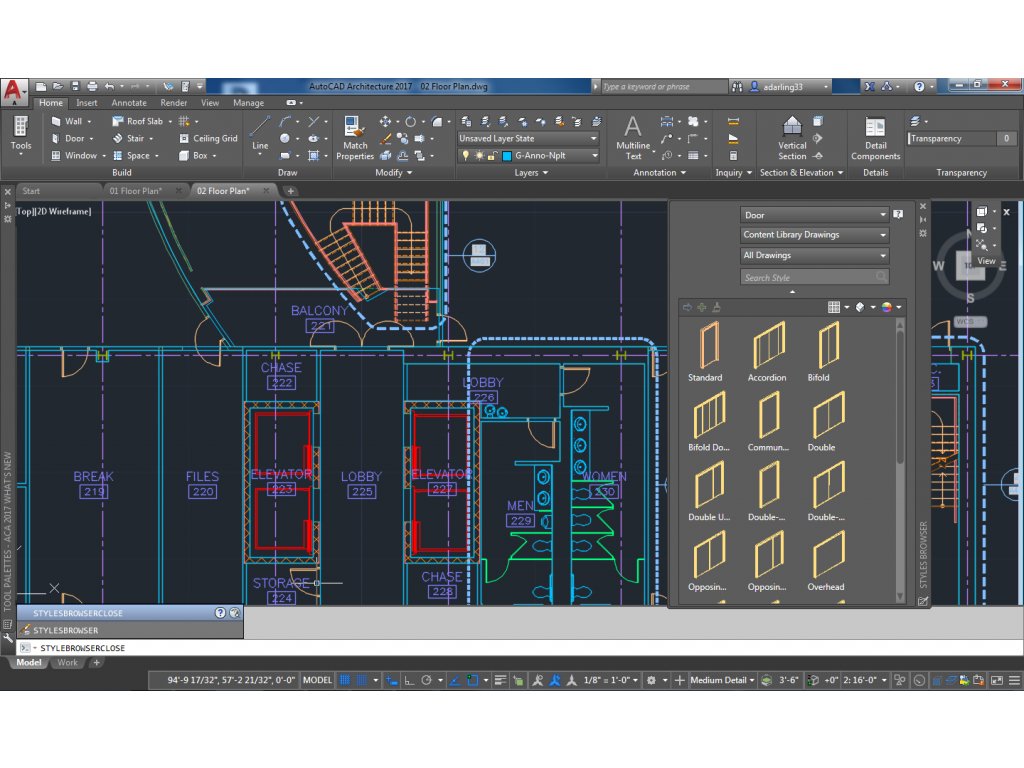The width and height of the screenshot is (1024, 768).
Task: Click the Search Style field
Action: click(x=814, y=277)
